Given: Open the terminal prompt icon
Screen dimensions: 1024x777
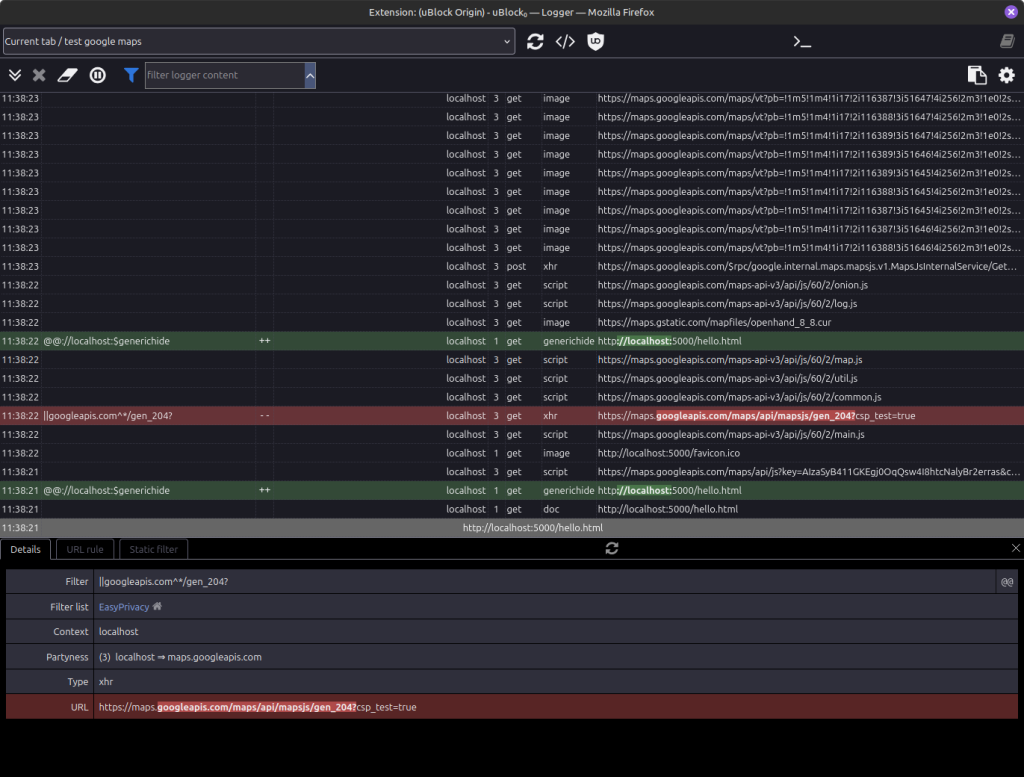Looking at the screenshot, I should pyautogui.click(x=801, y=41).
